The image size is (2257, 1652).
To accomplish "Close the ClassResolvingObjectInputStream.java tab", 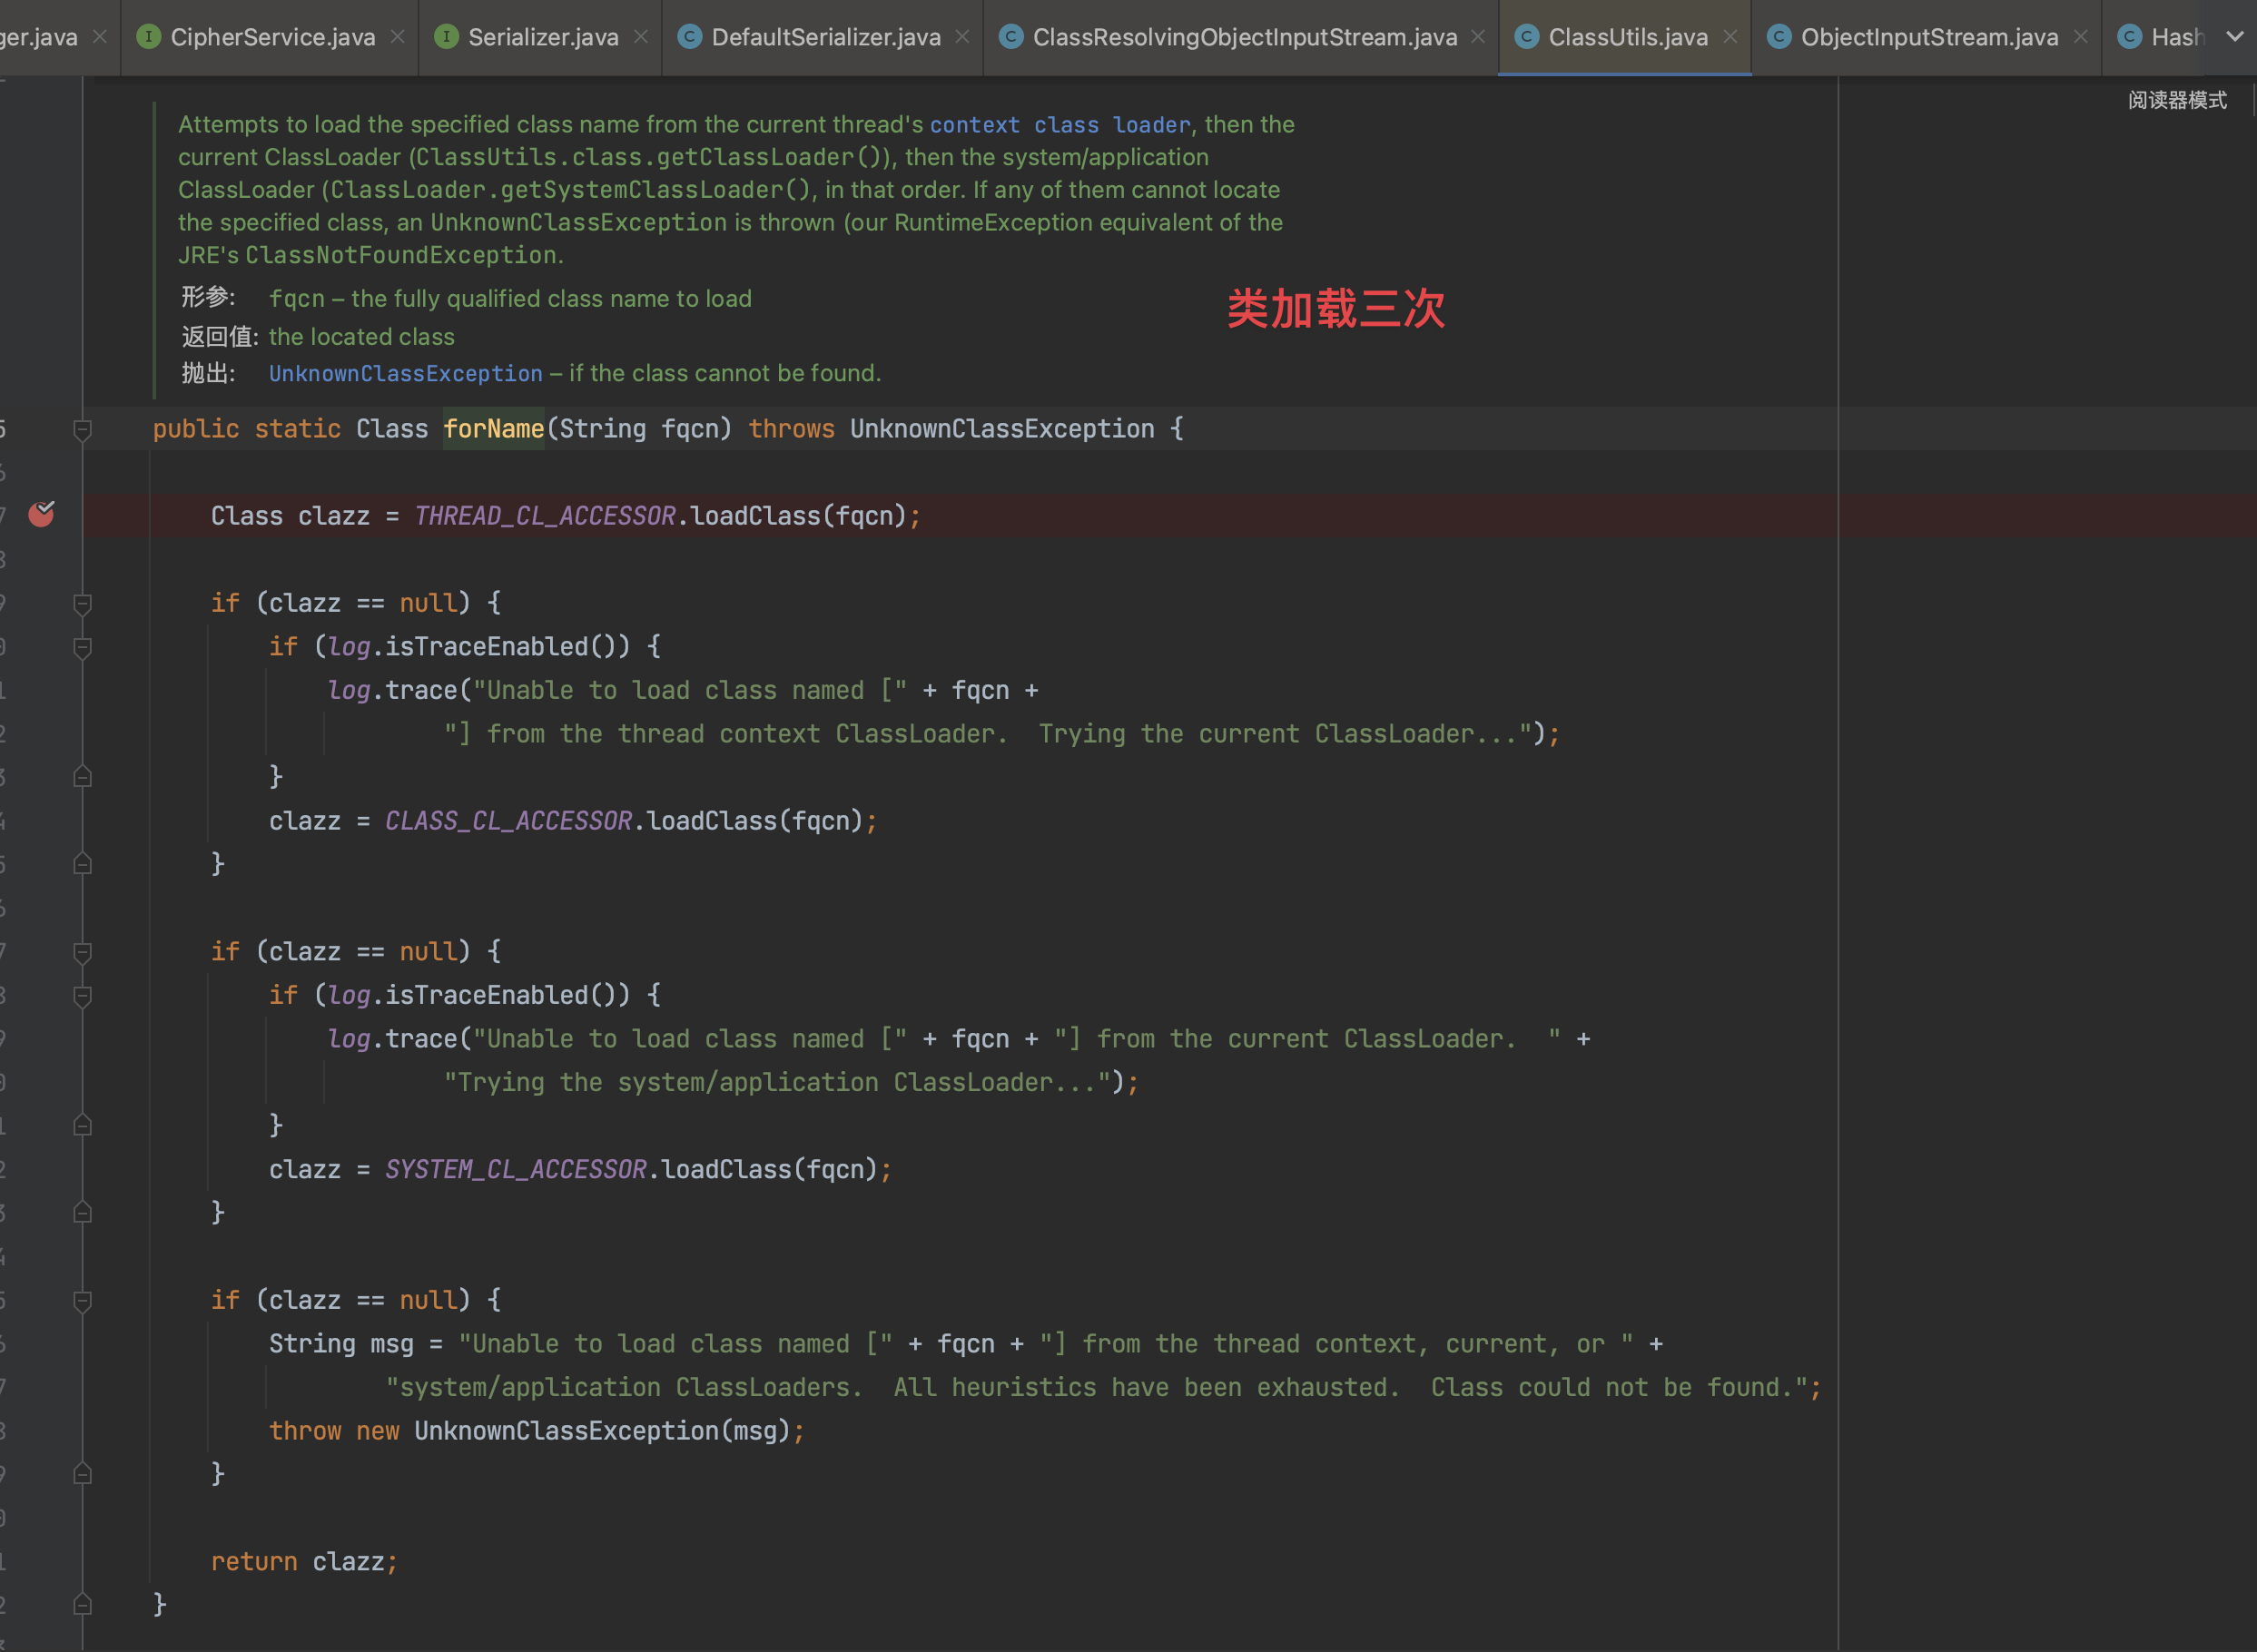I will pos(1479,37).
